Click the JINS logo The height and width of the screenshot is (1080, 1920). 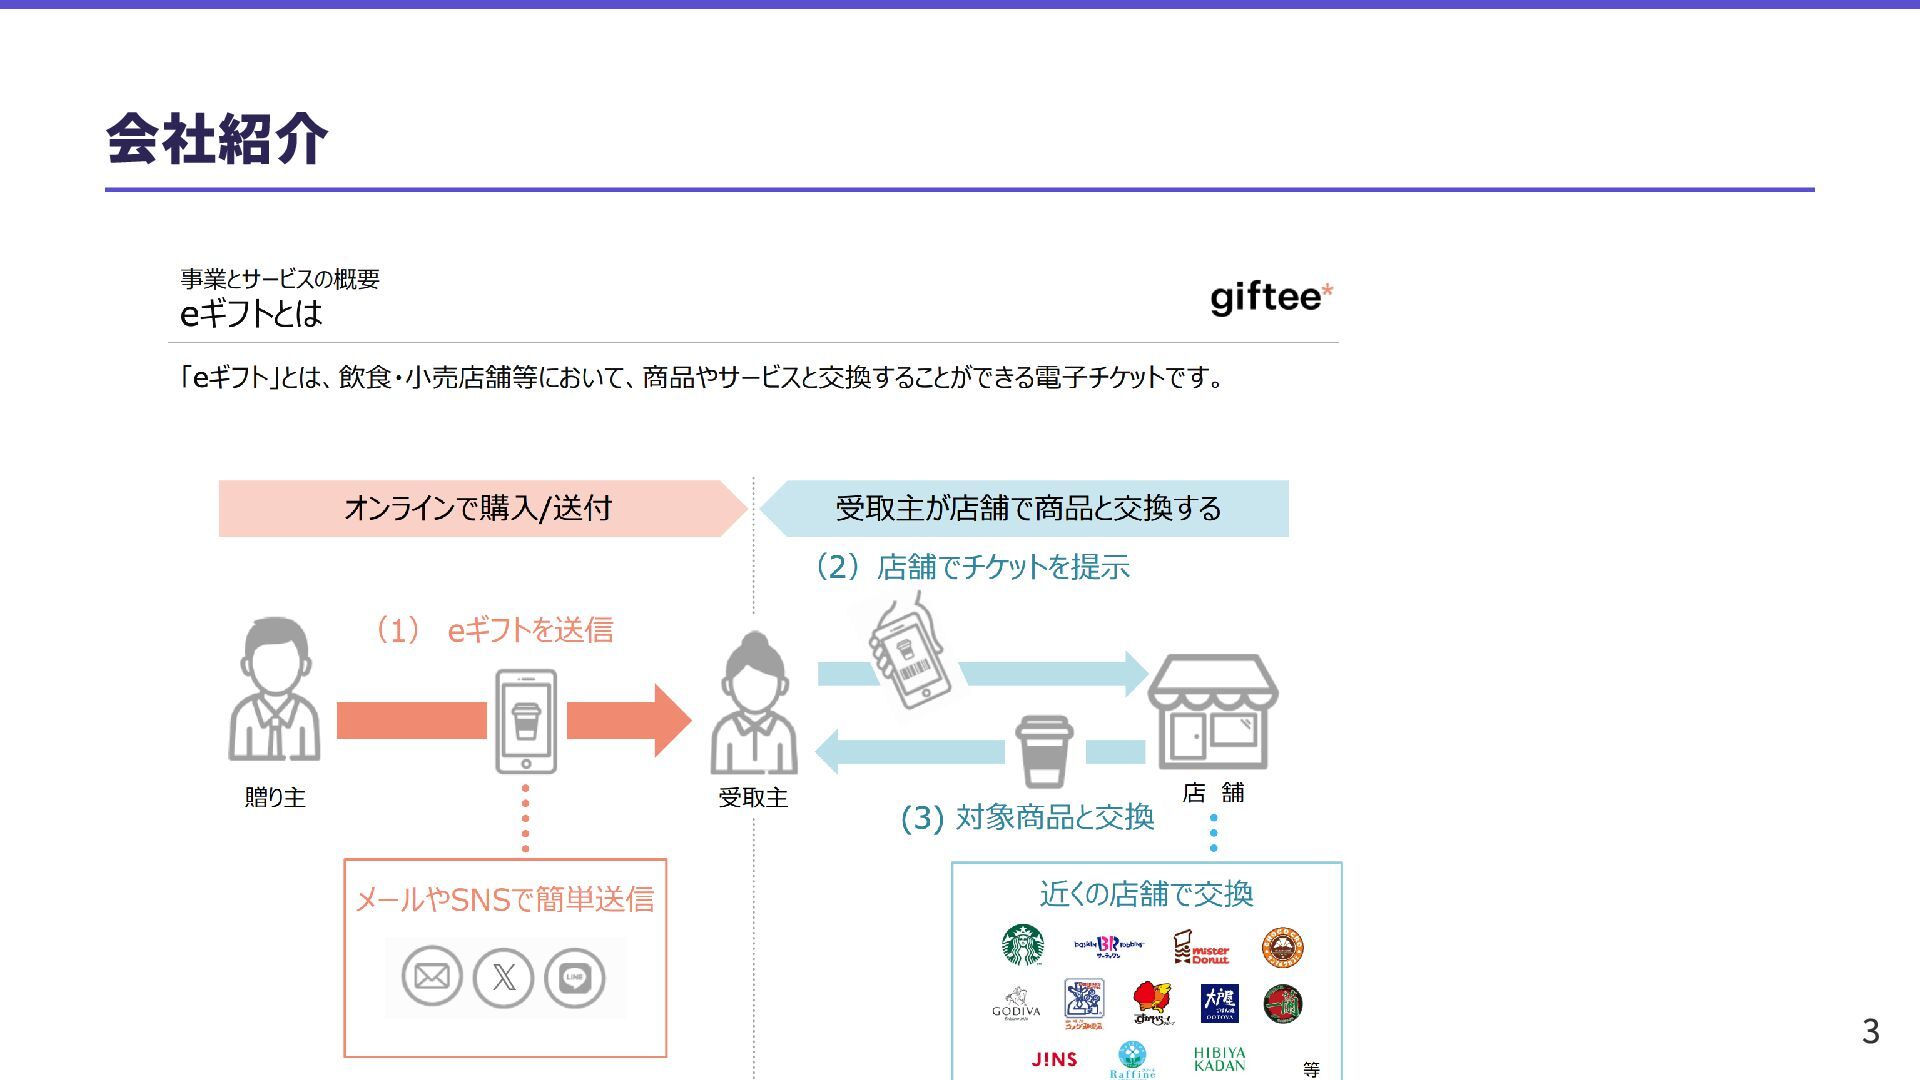coord(1054,1059)
